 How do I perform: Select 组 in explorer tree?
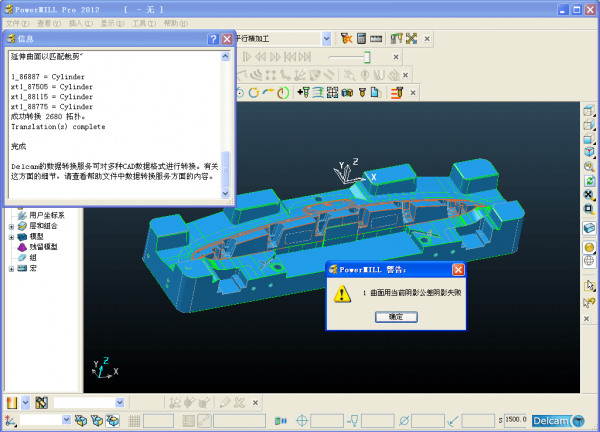tap(33, 258)
